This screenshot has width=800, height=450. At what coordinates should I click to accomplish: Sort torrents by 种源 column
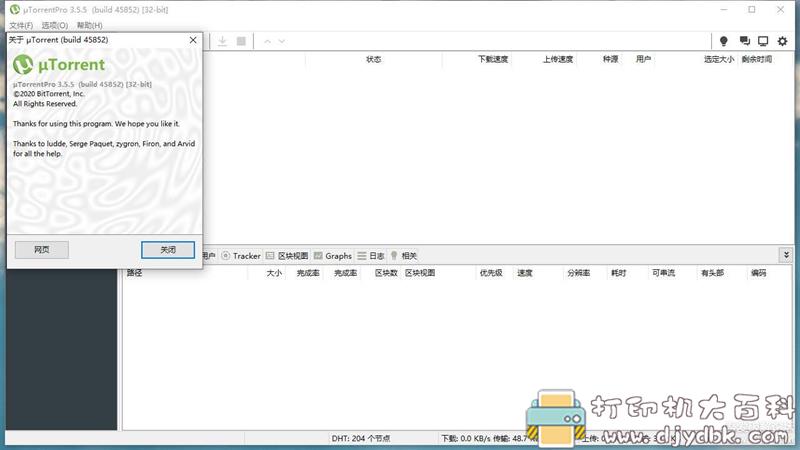coord(610,59)
